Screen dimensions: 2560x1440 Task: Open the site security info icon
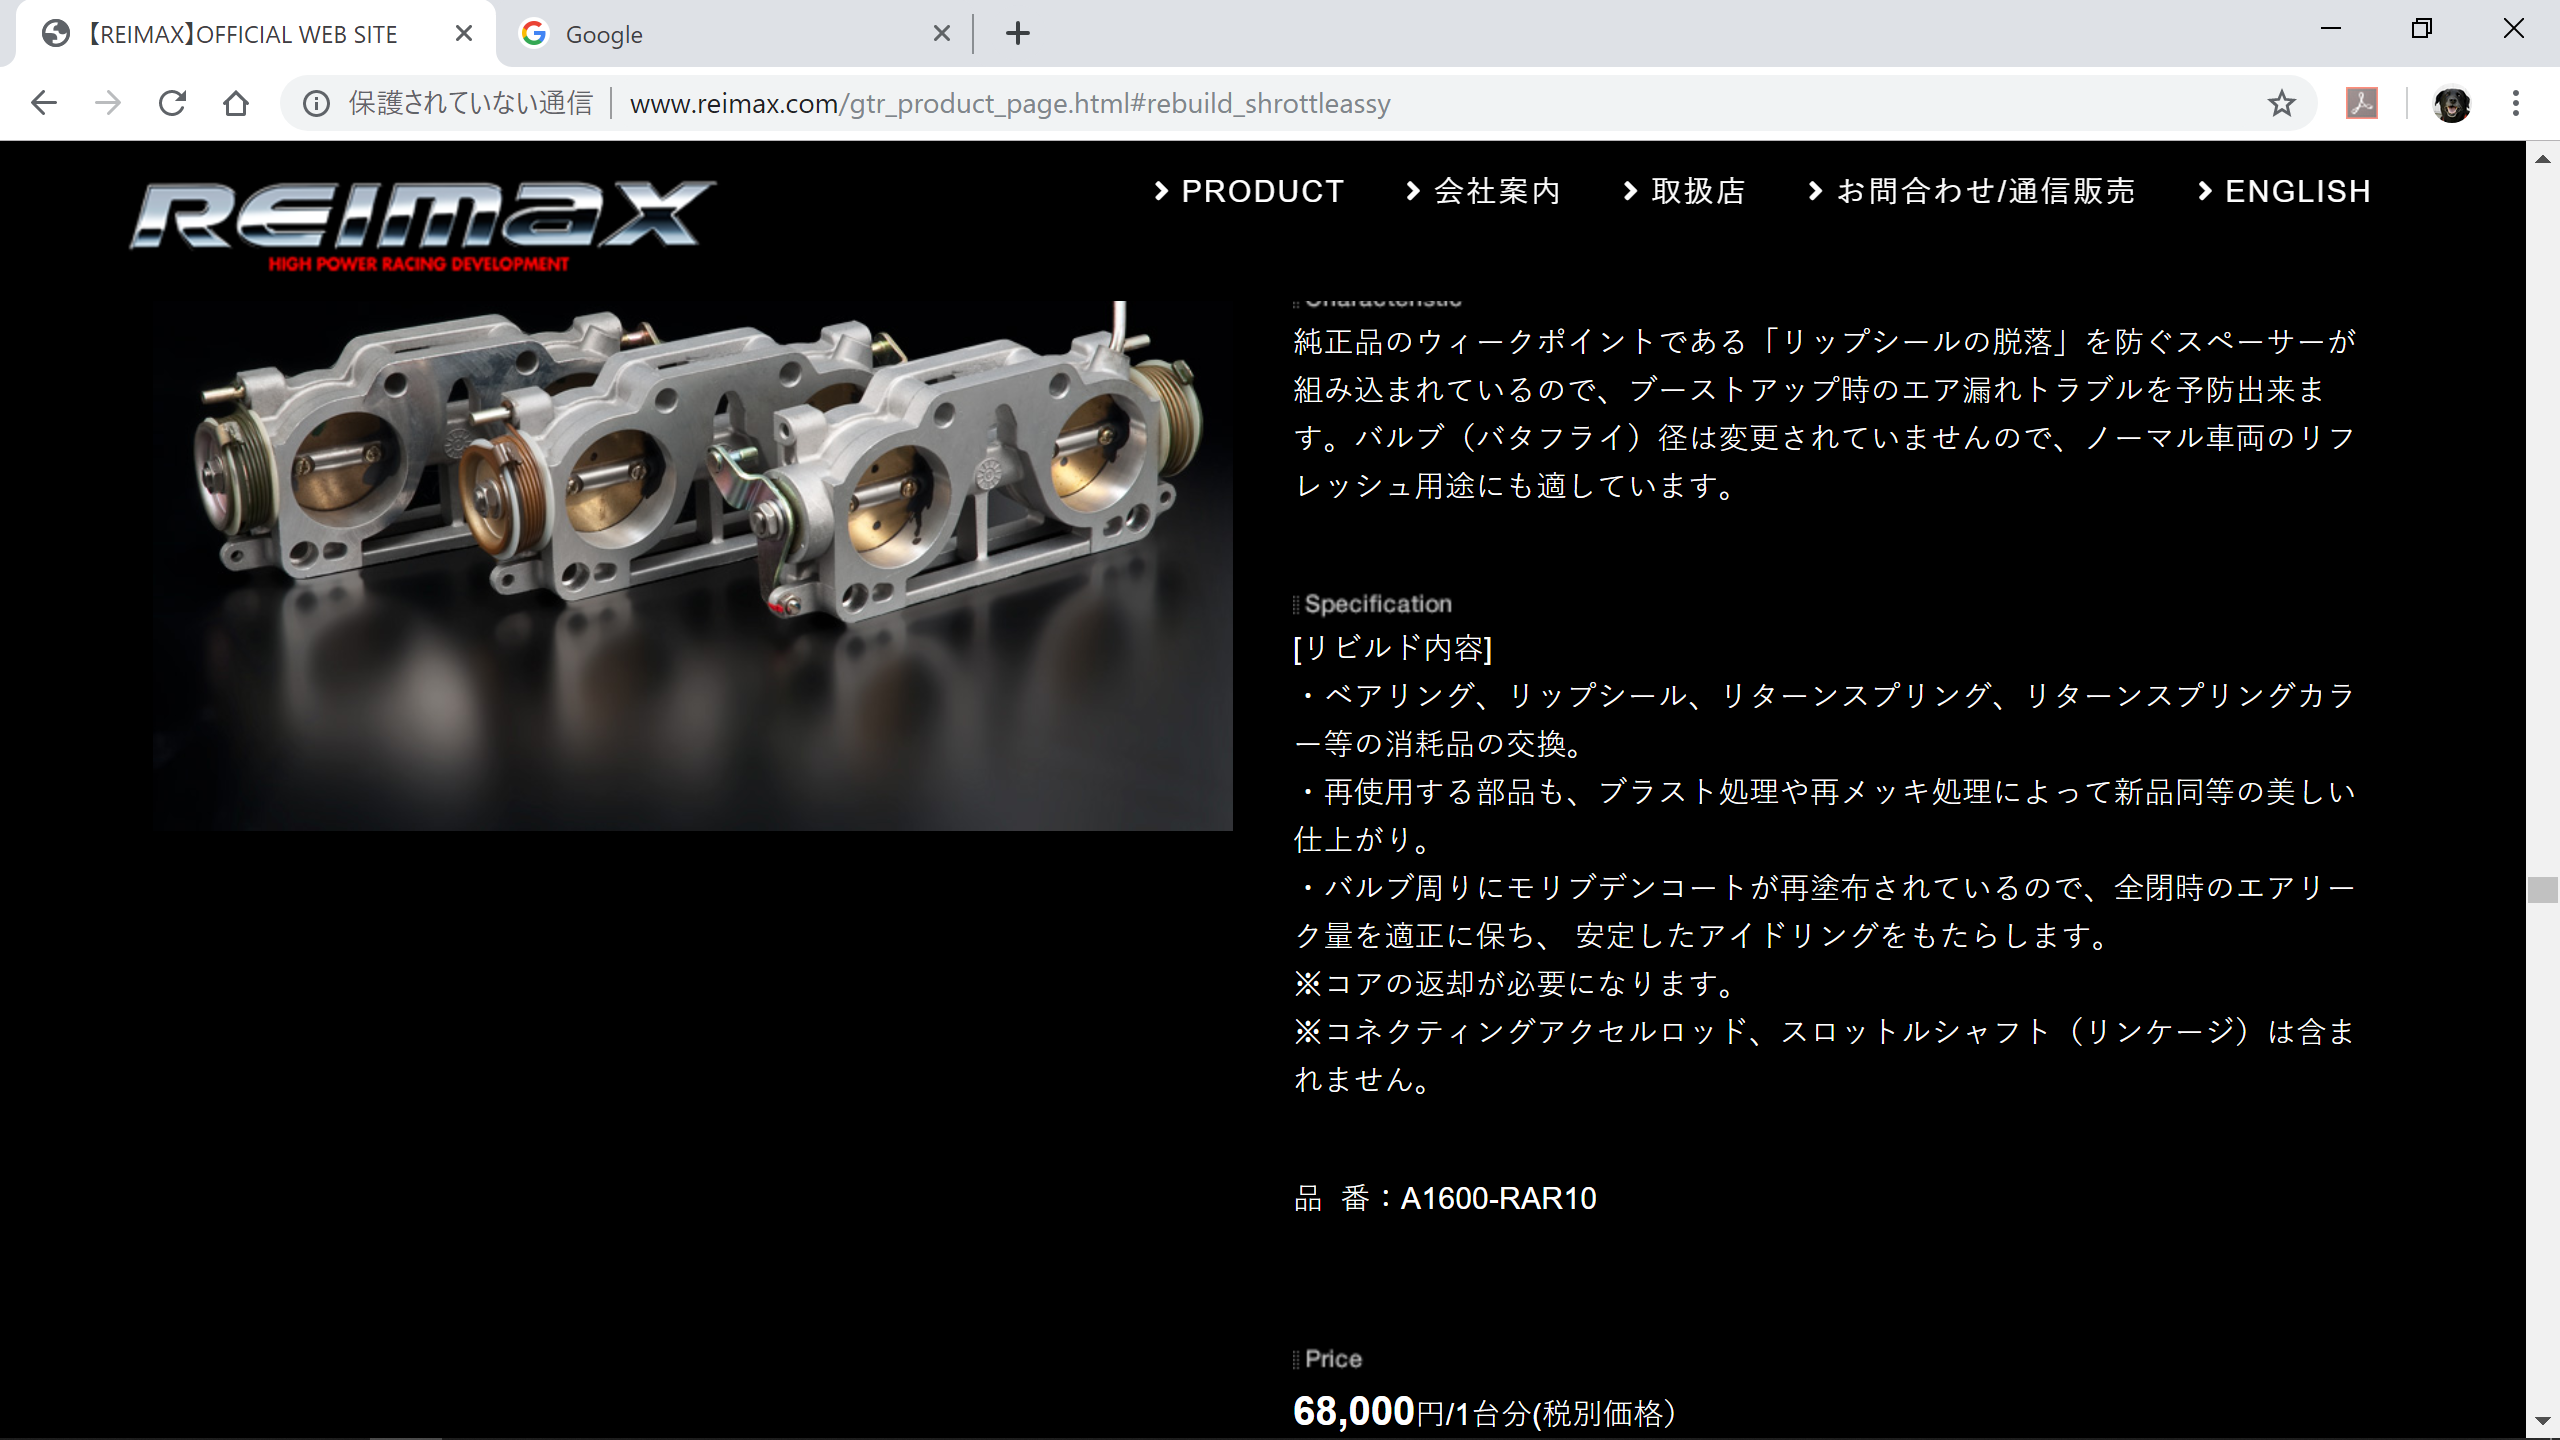(316, 103)
